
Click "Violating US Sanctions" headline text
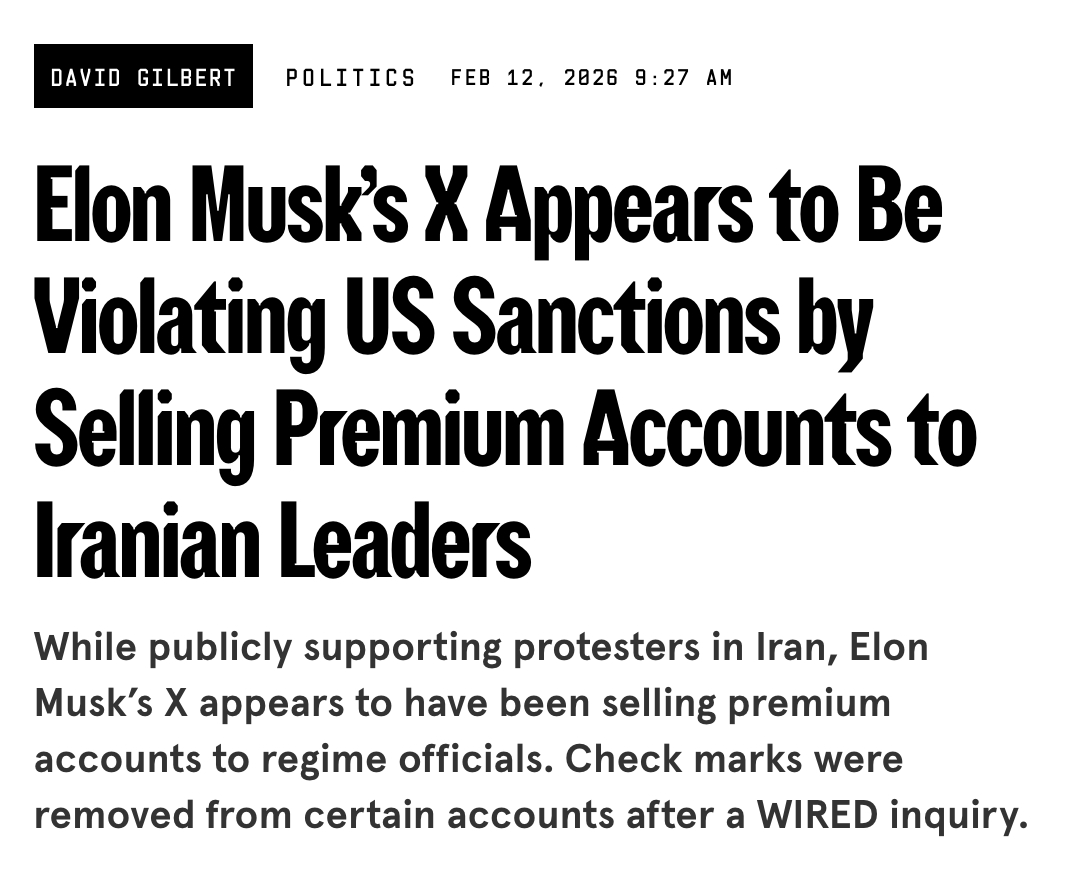tap(407, 322)
